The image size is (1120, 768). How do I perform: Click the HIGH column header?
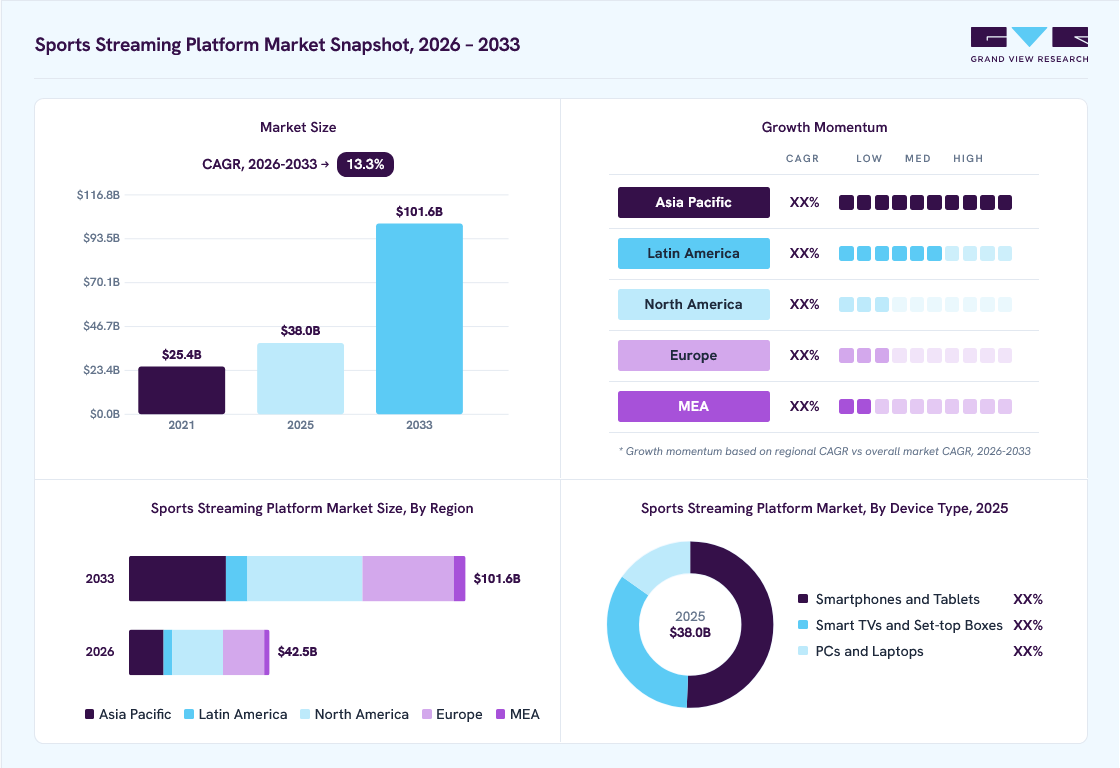point(968,159)
